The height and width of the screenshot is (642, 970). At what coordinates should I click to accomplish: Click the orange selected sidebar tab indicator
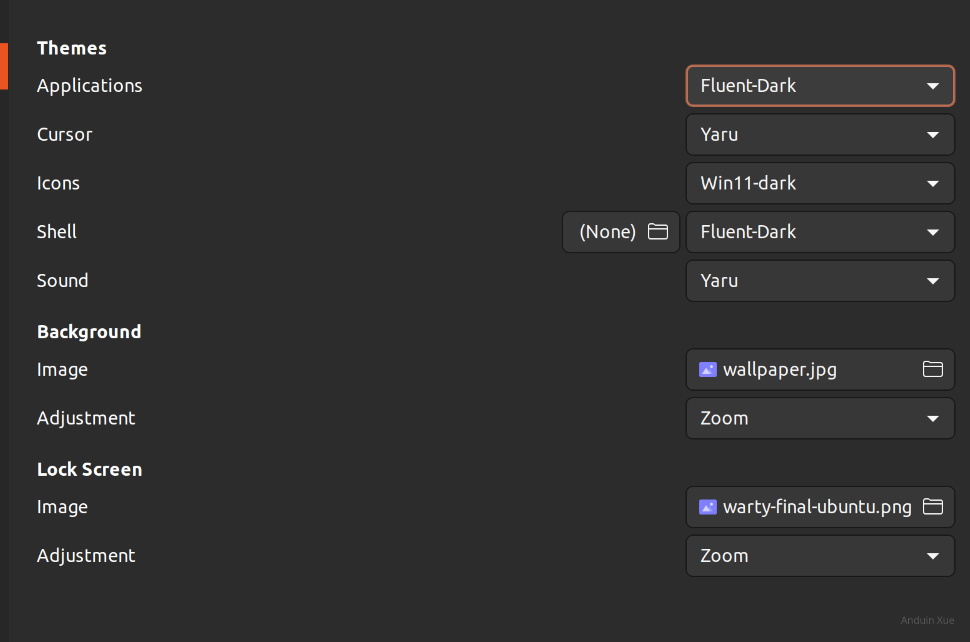[x=4, y=66]
